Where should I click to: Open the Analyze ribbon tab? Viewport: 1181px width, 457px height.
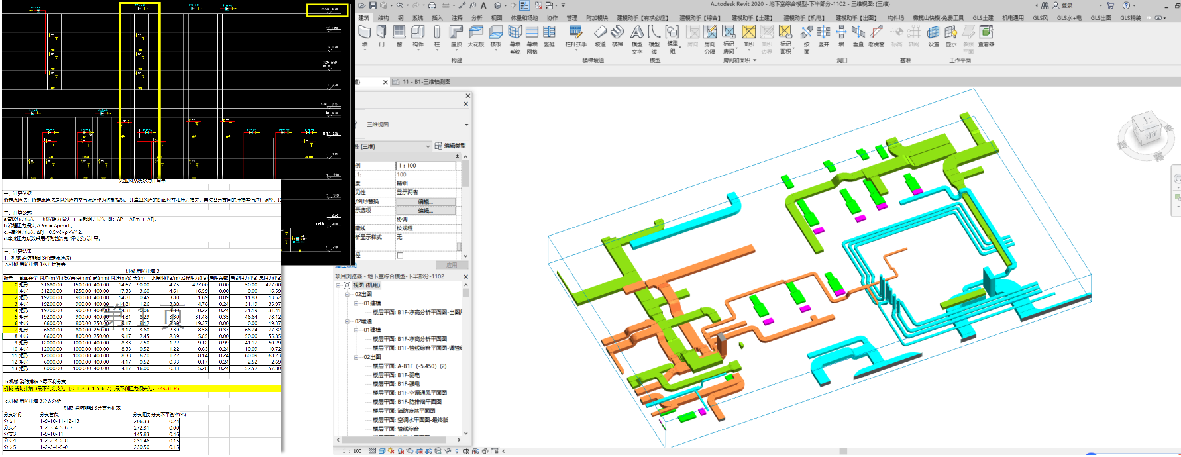tap(477, 18)
